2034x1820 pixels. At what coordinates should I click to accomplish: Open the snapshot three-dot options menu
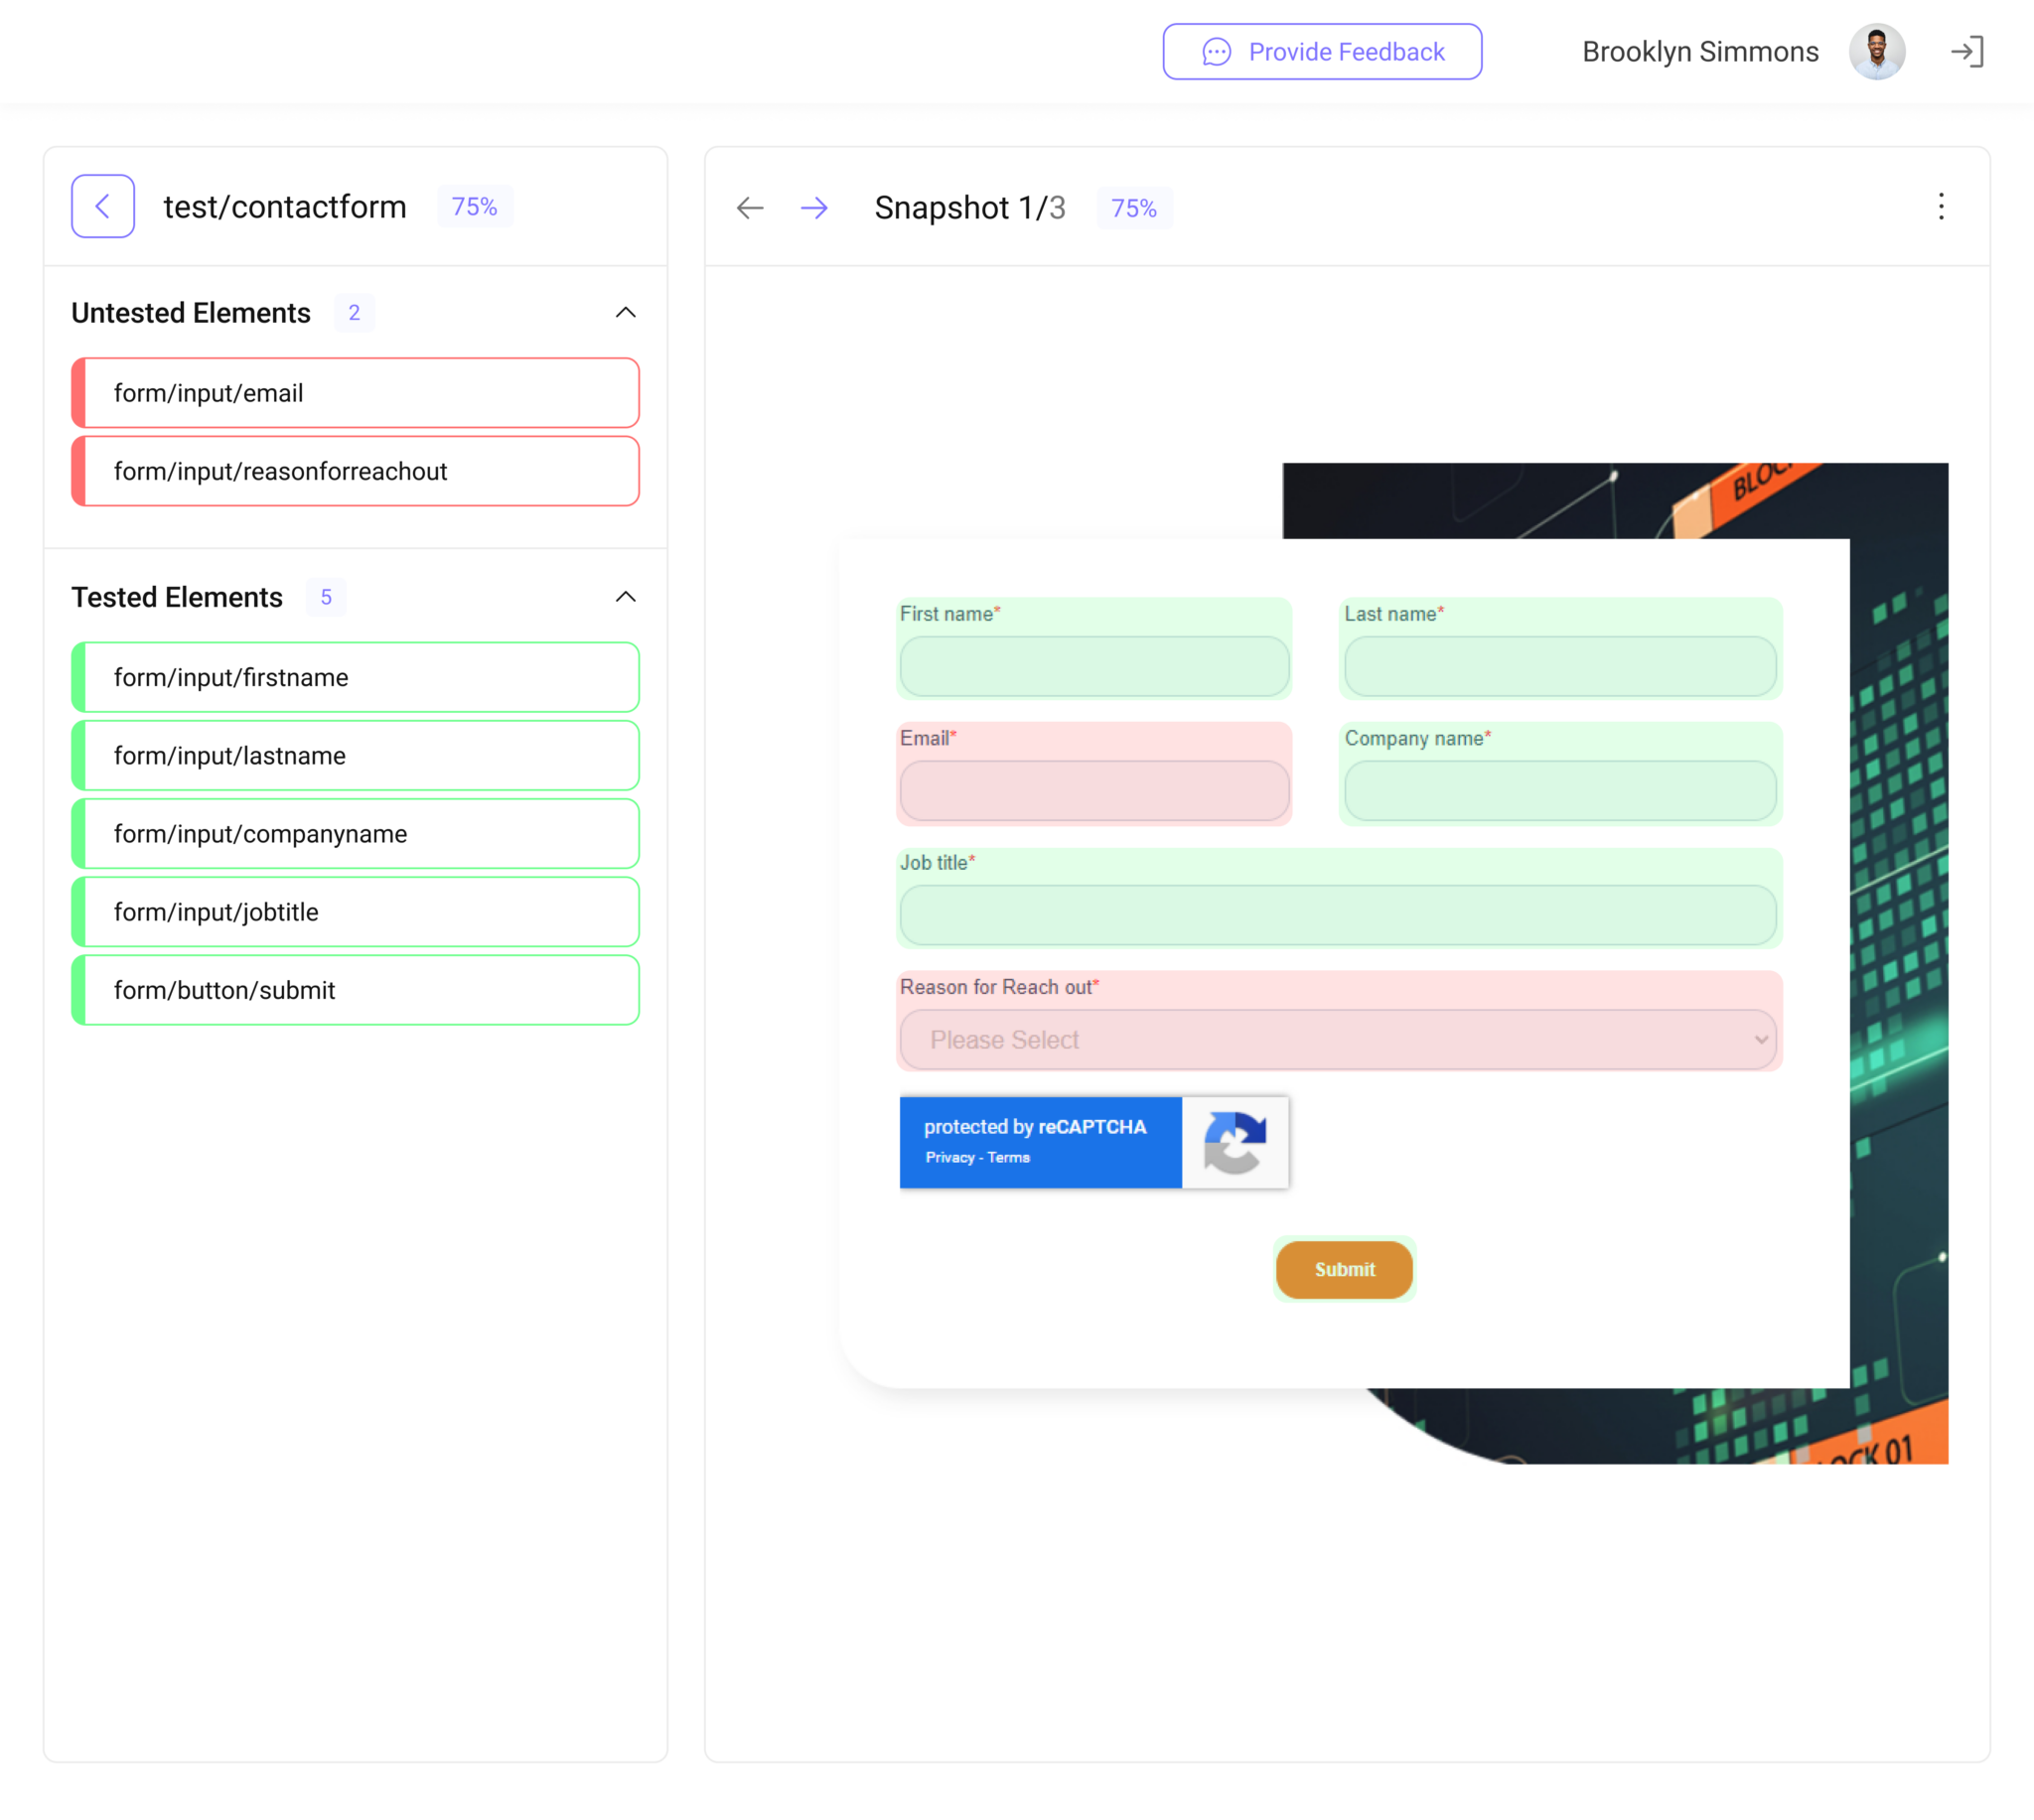click(1941, 207)
